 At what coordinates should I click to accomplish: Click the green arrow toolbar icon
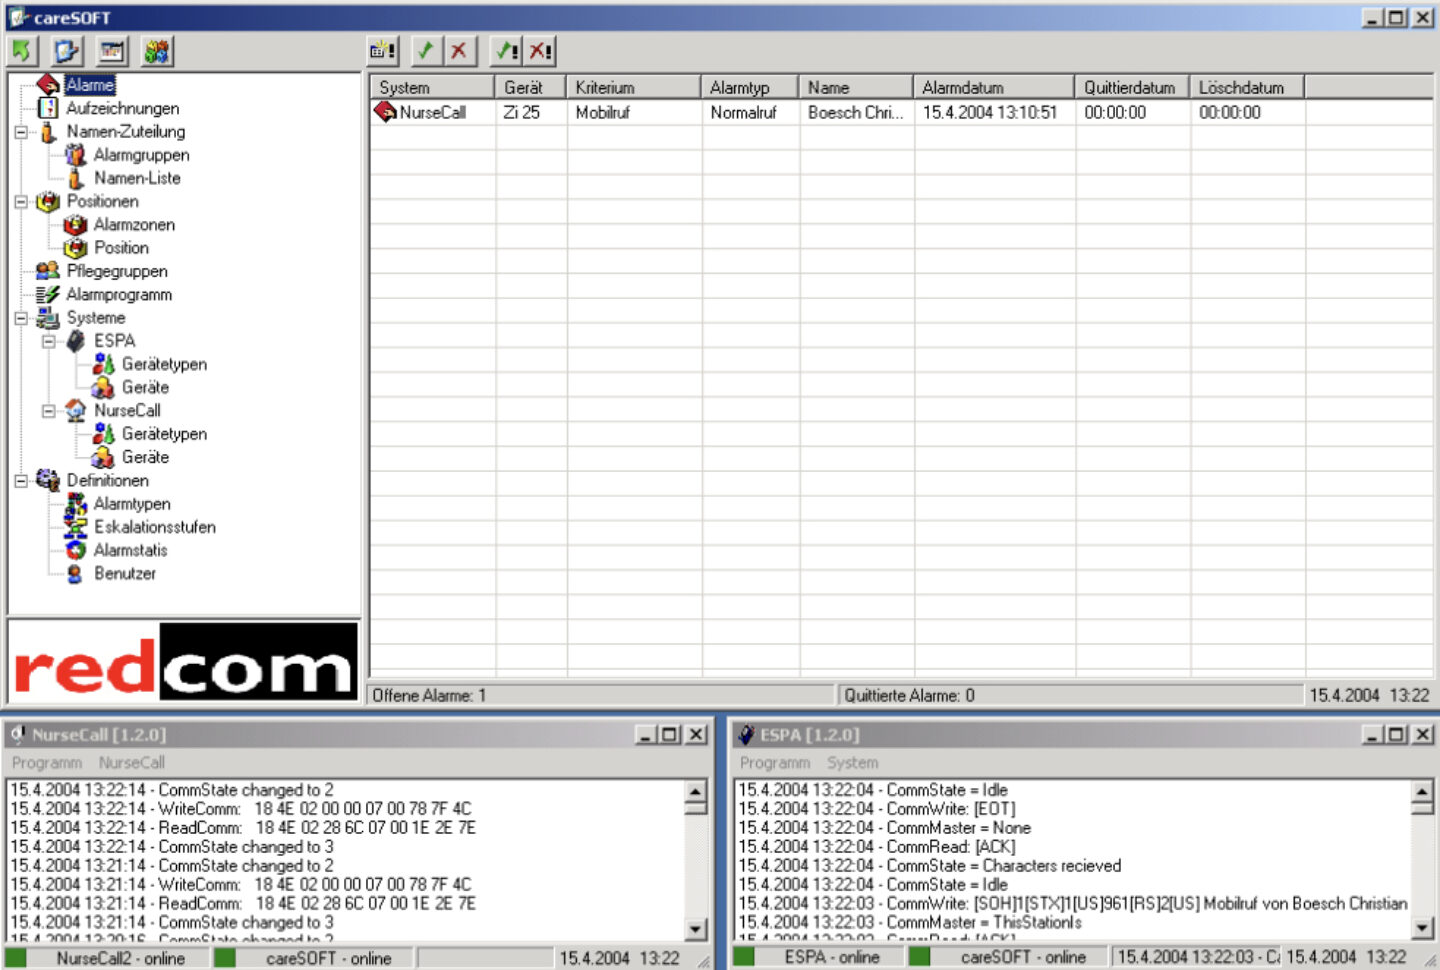(23, 51)
